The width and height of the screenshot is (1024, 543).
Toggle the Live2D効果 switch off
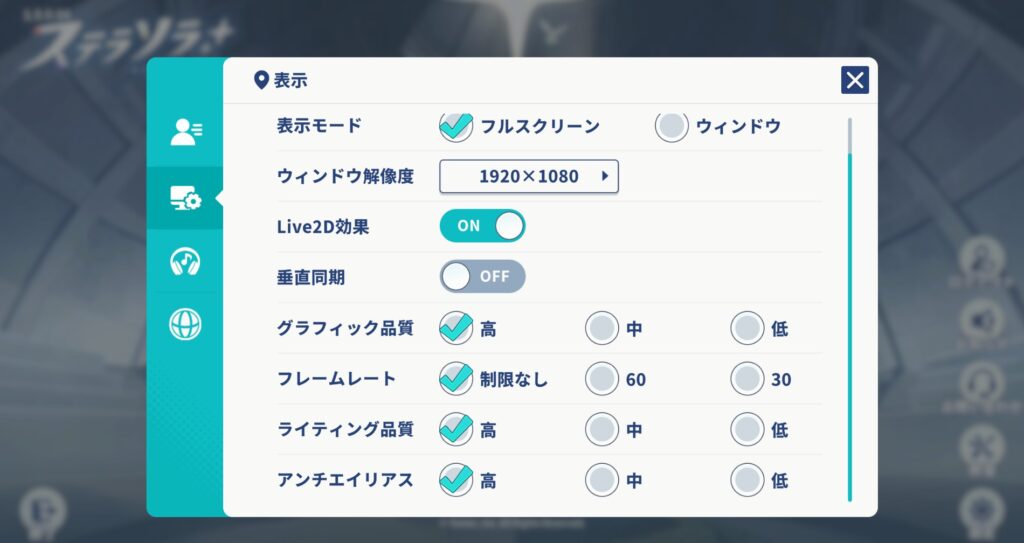pyautogui.click(x=482, y=226)
